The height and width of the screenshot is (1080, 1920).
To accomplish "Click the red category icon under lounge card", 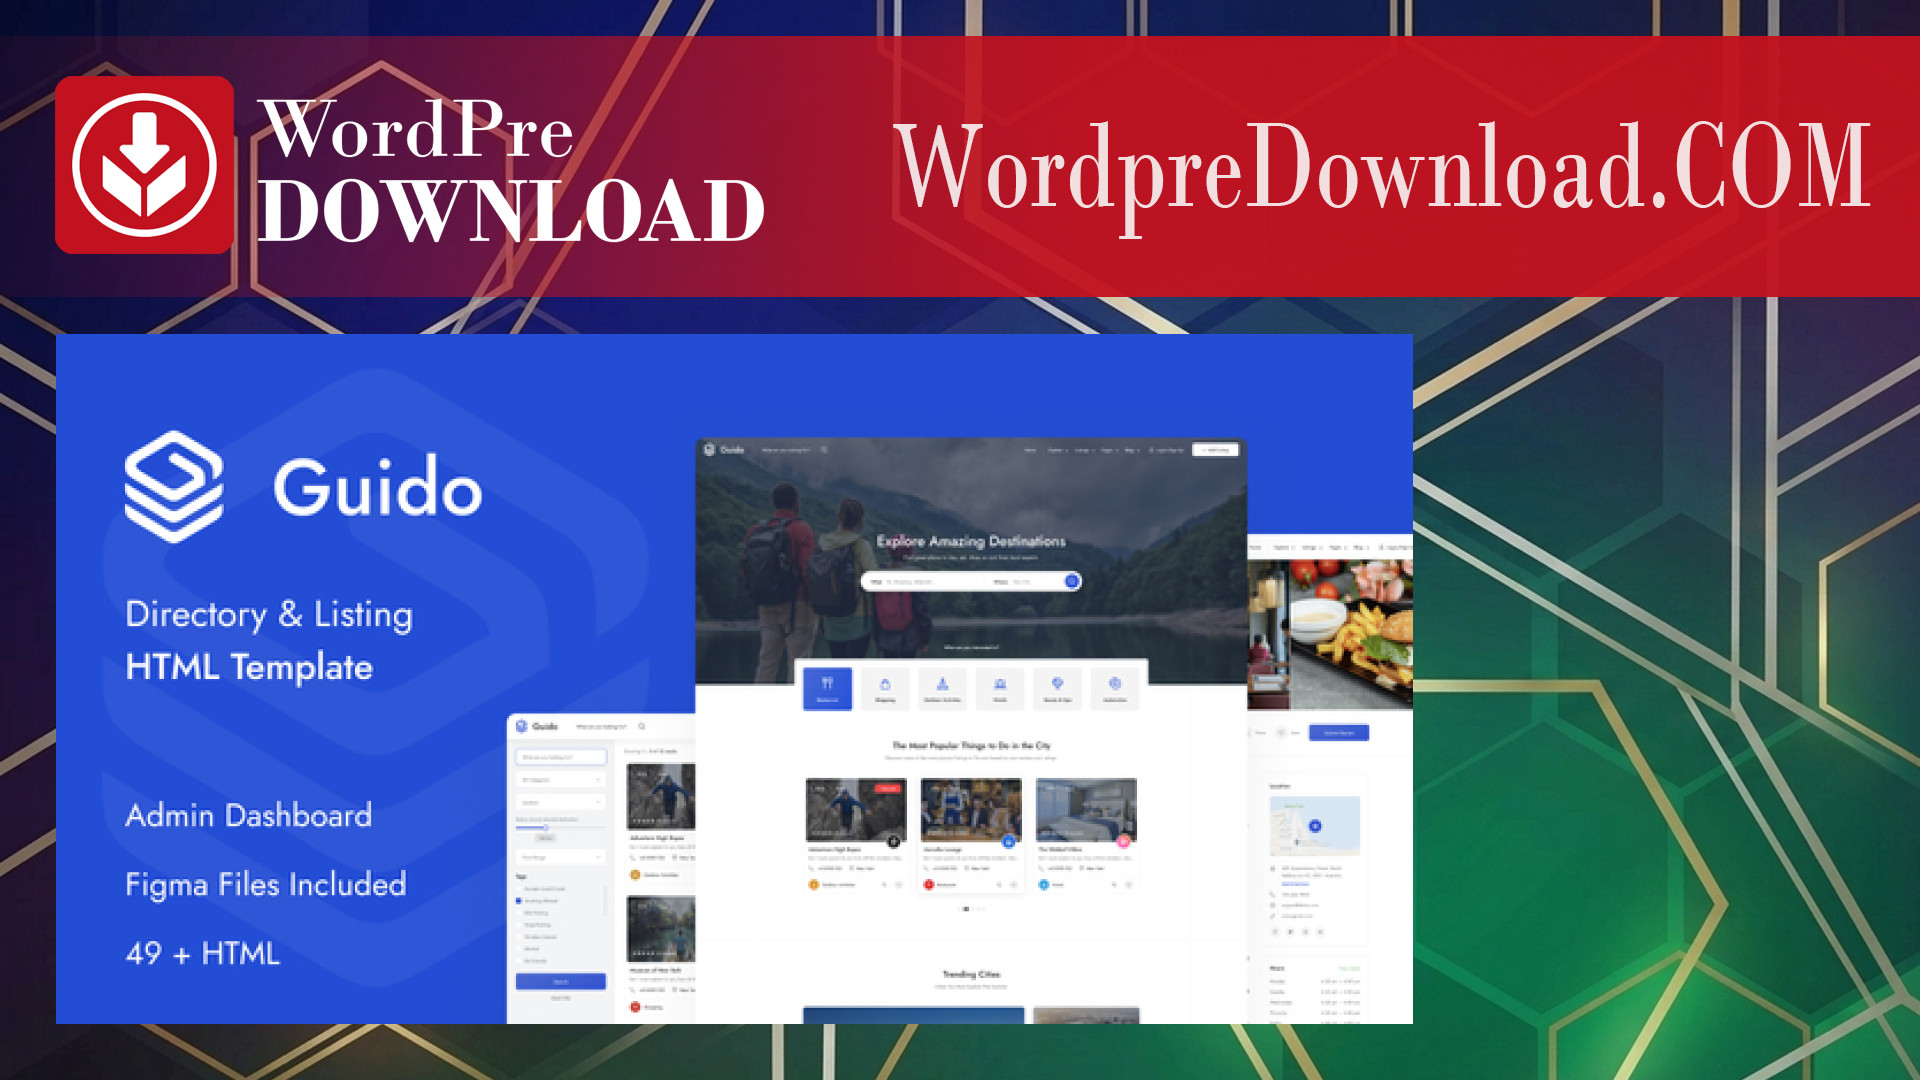I will coord(928,885).
